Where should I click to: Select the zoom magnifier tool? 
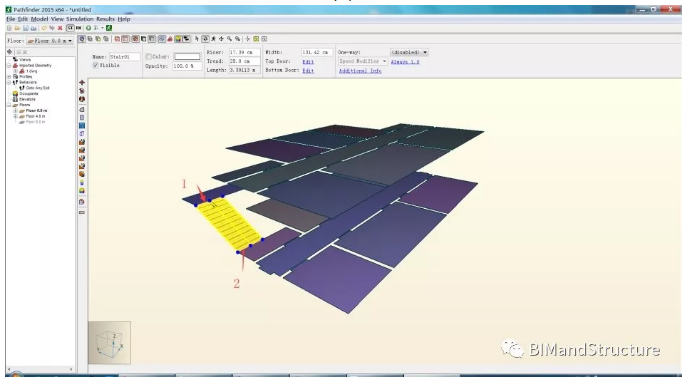229,39
